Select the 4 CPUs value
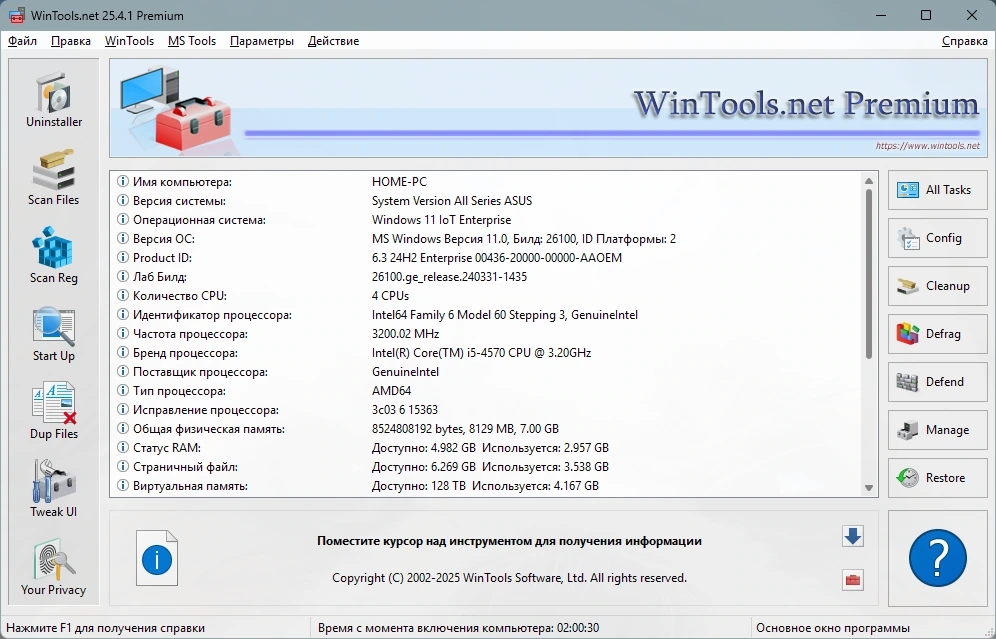This screenshot has width=996, height=639. (x=390, y=296)
